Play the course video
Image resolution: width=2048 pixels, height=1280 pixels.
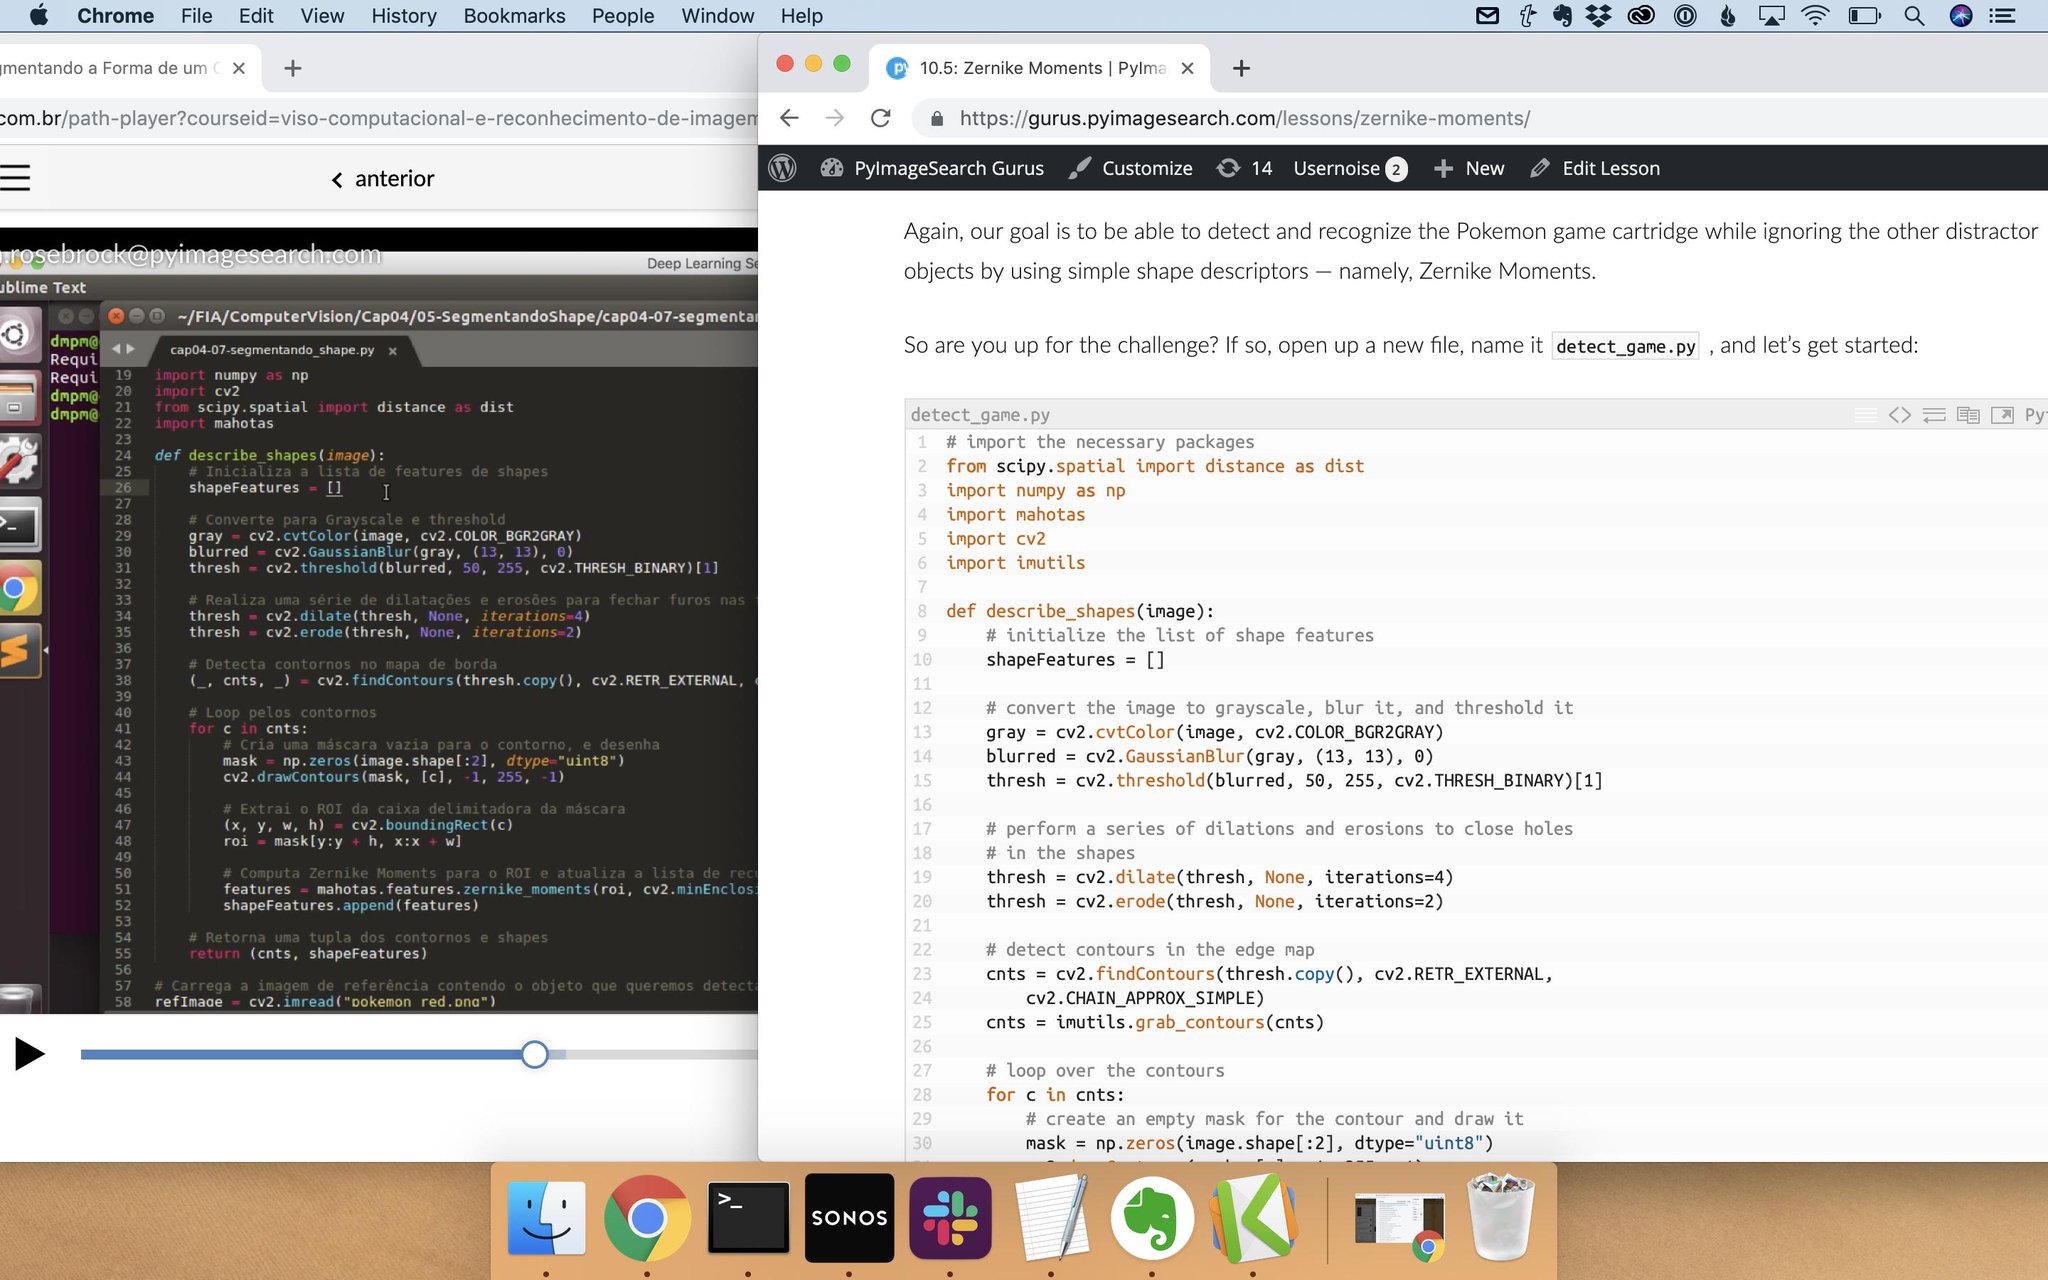click(29, 1053)
